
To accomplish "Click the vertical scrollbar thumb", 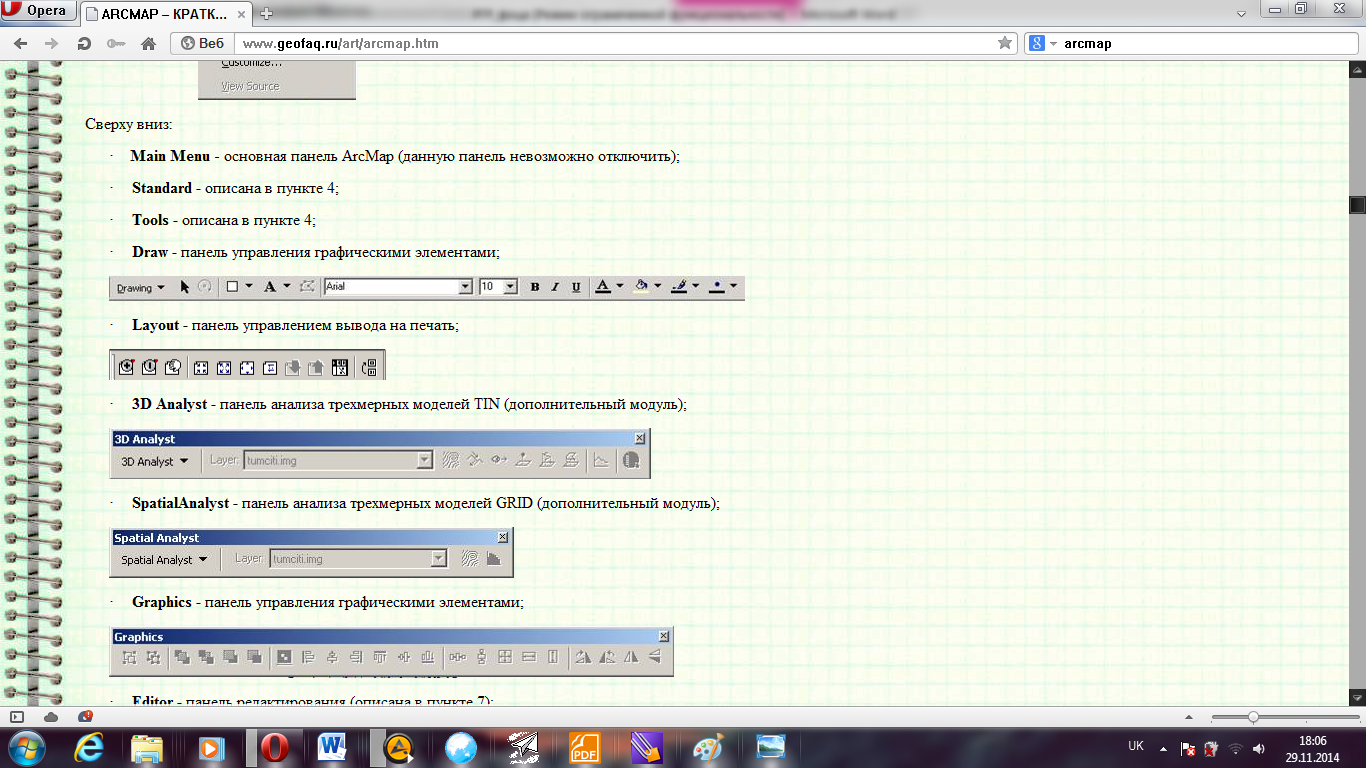I will (x=1357, y=204).
